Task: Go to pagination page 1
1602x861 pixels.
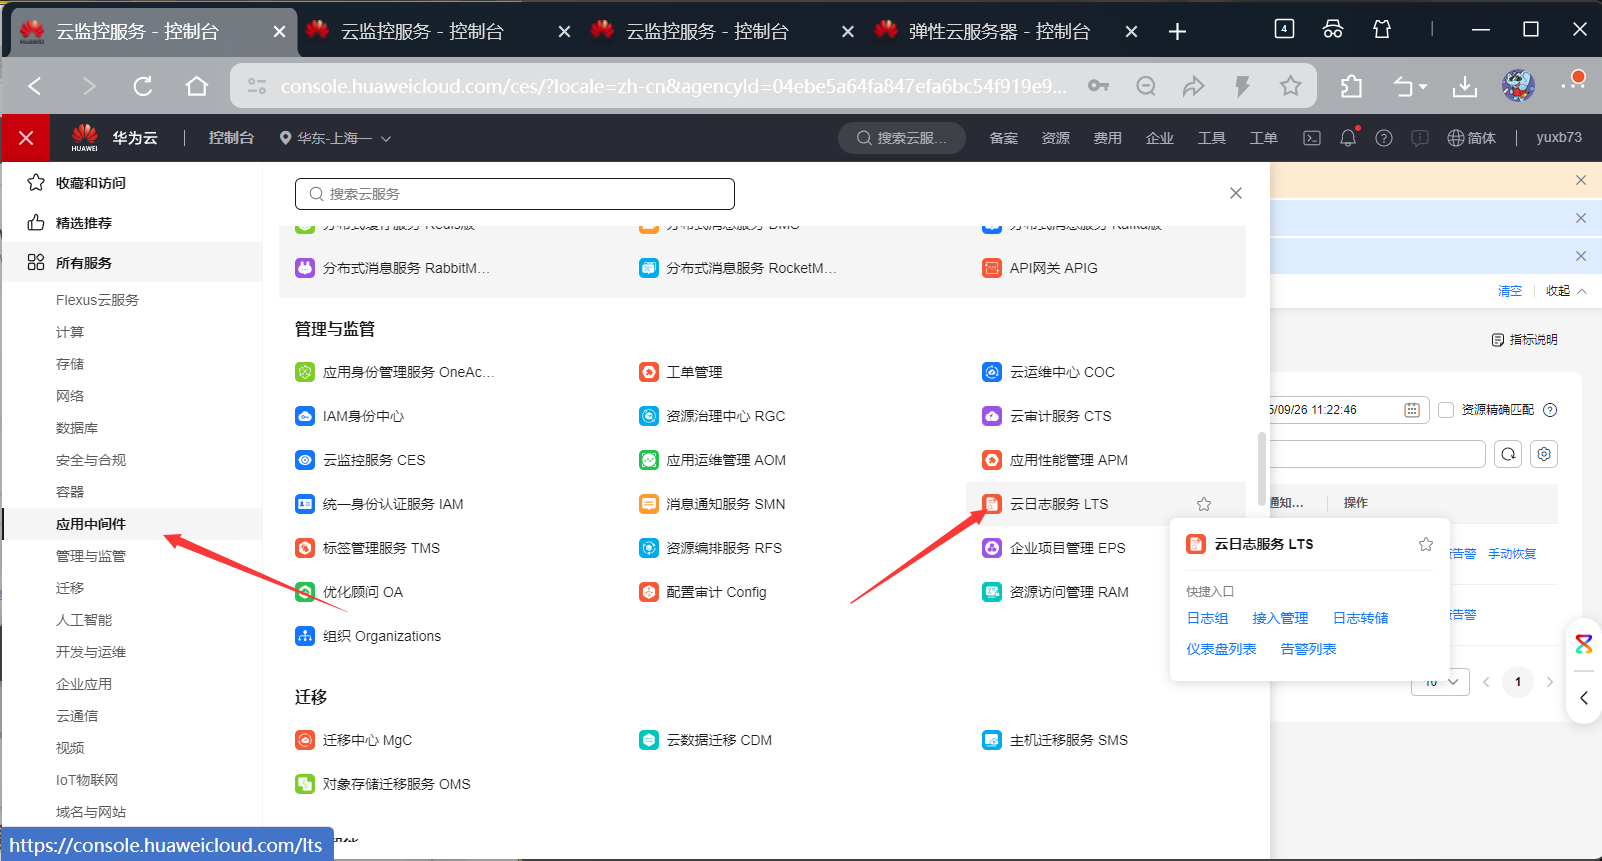Action: [x=1518, y=682]
